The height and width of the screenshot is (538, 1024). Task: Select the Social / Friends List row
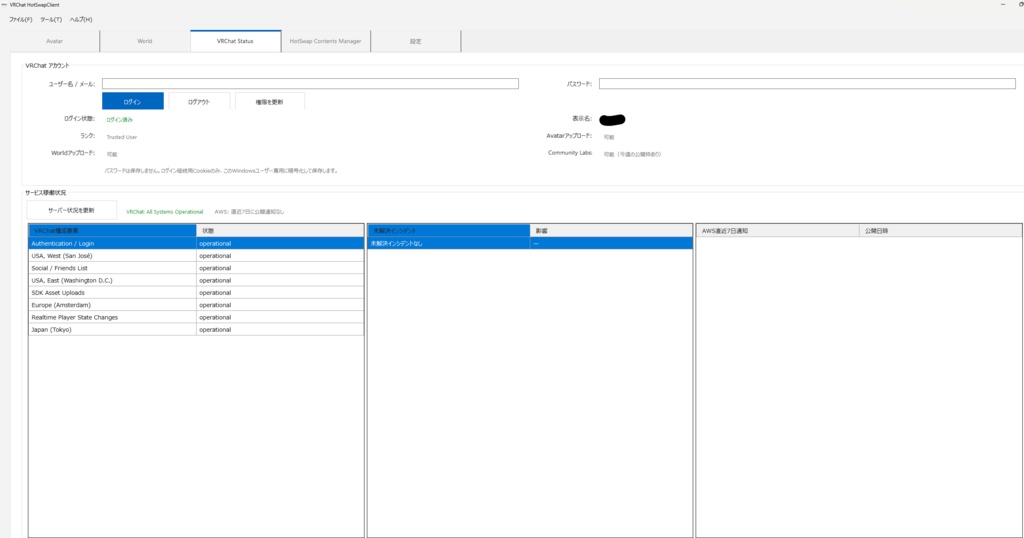pos(196,268)
